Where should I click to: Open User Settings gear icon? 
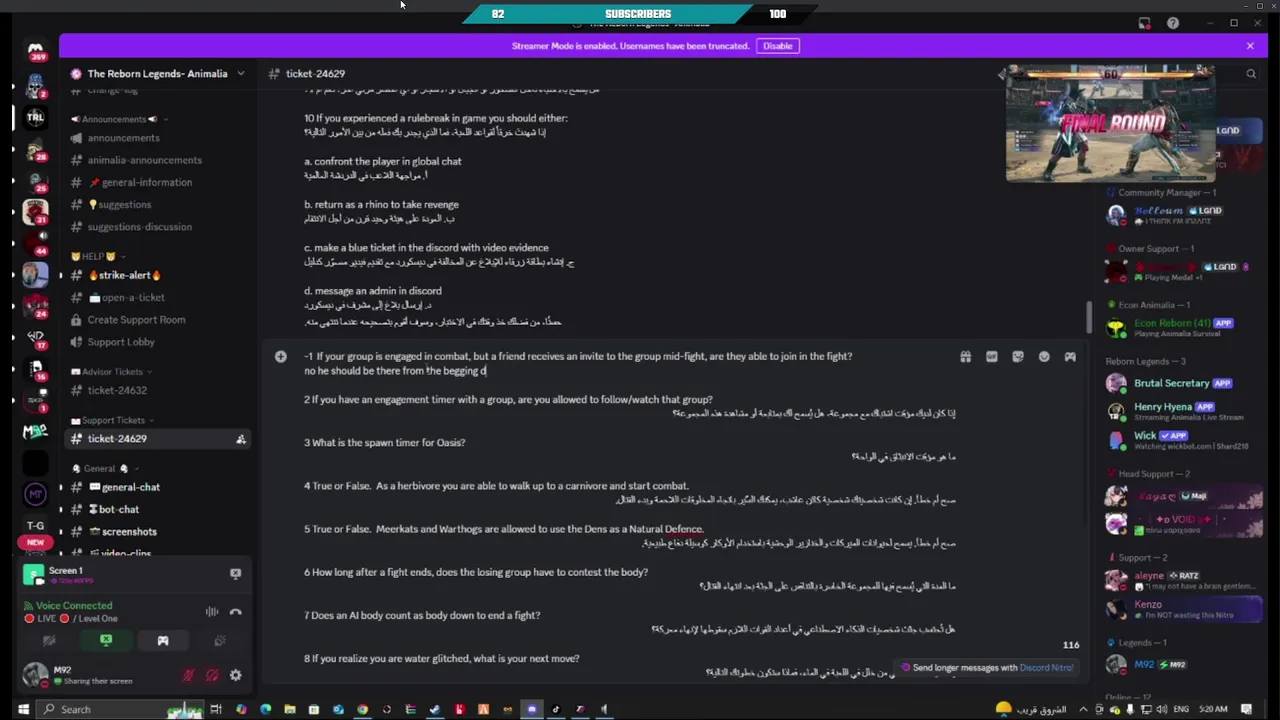point(236,675)
